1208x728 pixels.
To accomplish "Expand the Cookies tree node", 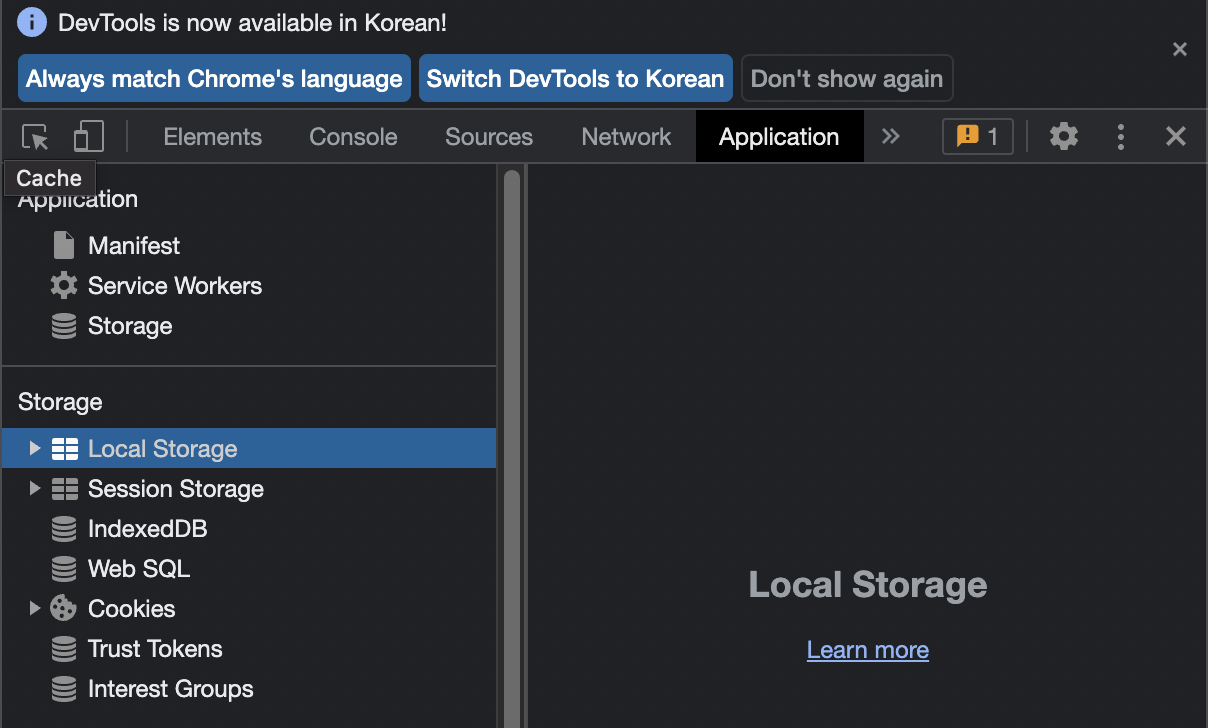I will (35, 608).
